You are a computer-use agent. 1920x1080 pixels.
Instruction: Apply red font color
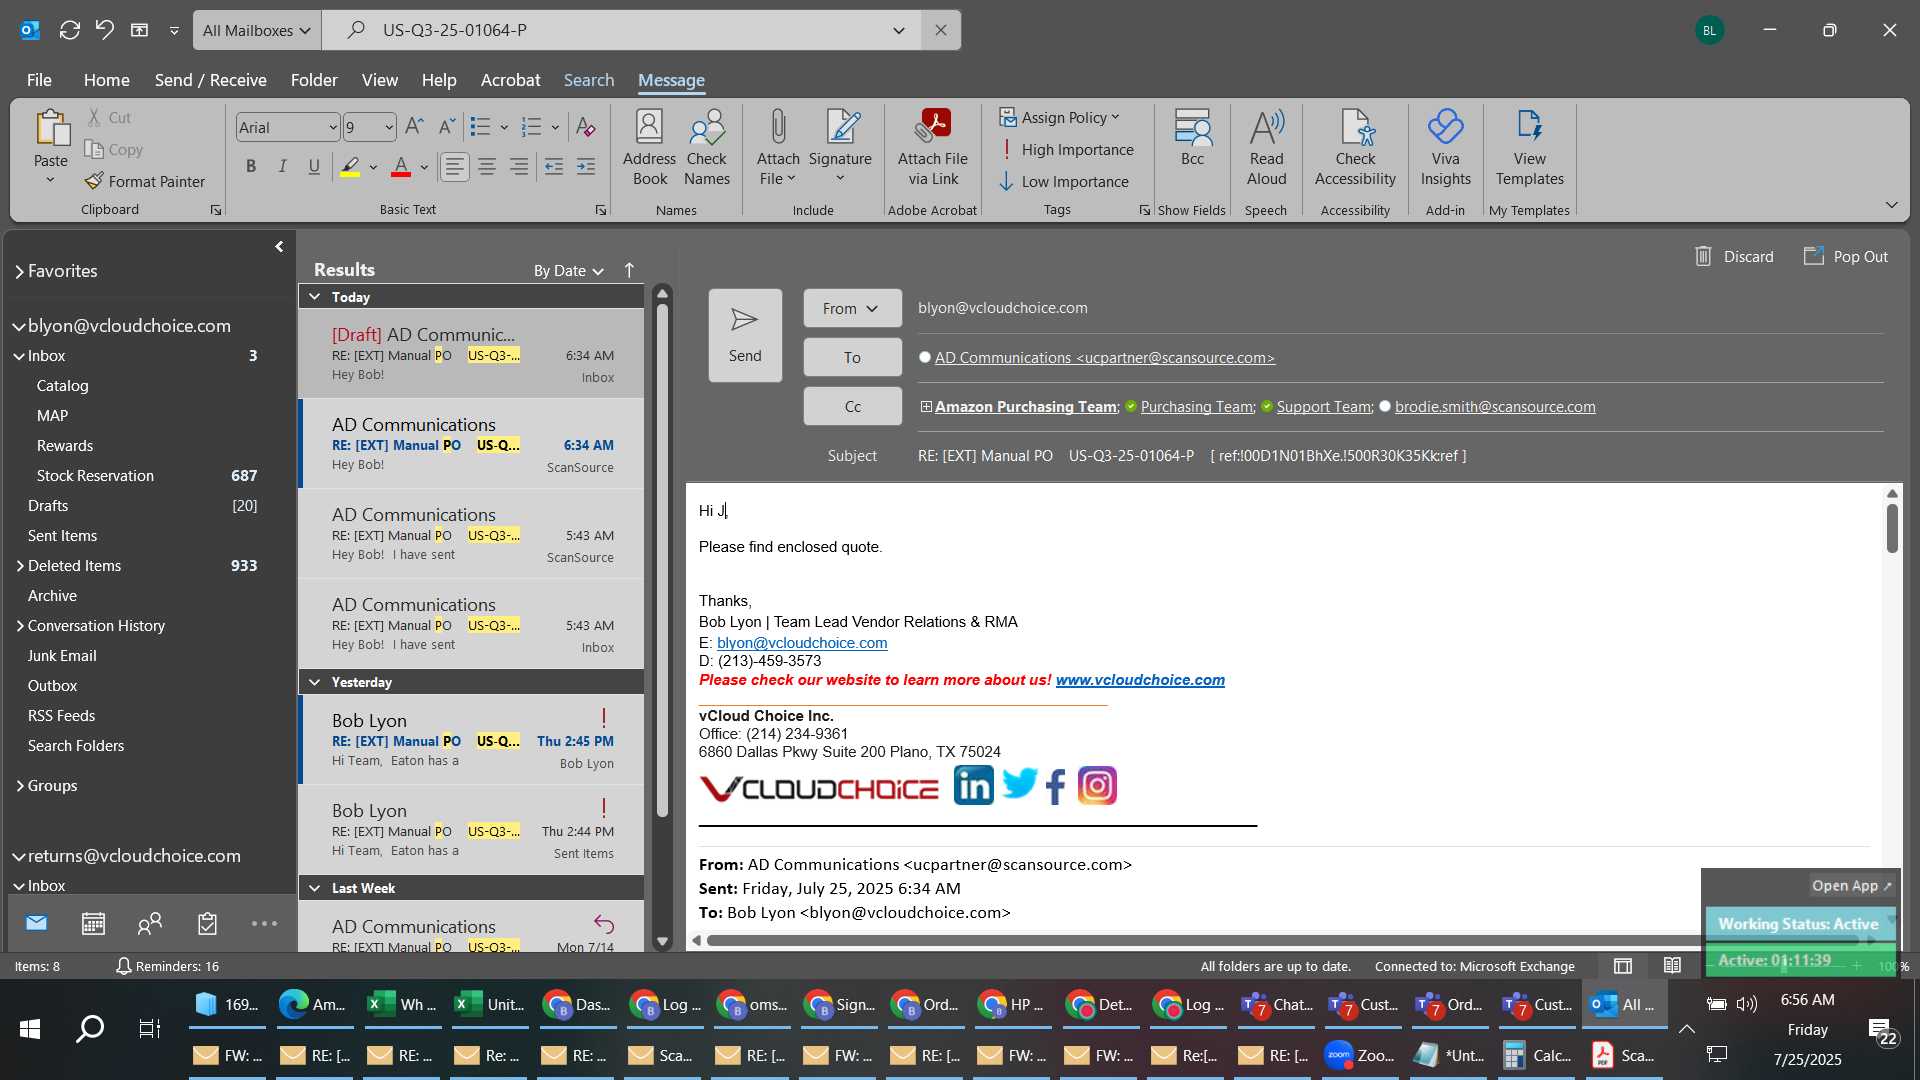(x=401, y=166)
